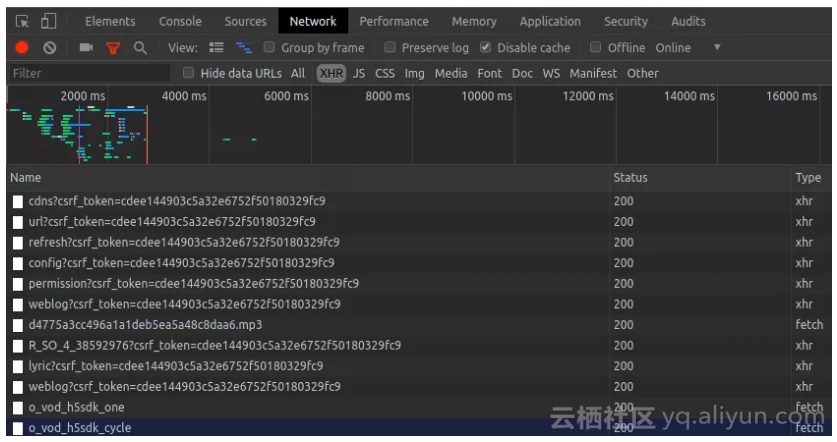Screen dimensions: 837x442
Task: Filter requests by Doc
Action: tap(522, 73)
